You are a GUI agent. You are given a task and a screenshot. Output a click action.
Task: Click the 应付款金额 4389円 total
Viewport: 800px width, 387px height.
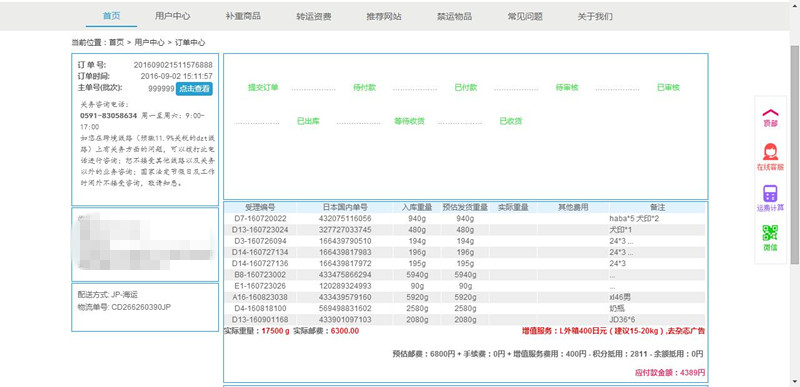tap(670, 373)
